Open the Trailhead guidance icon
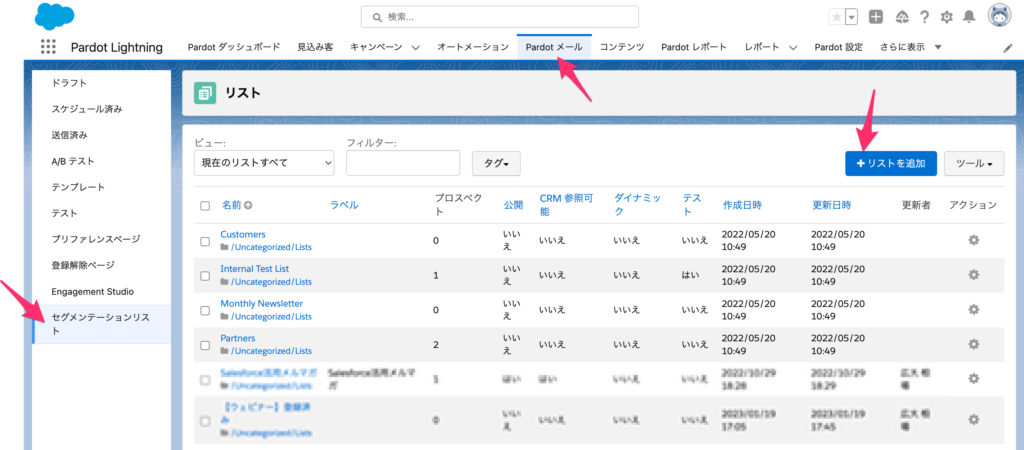 pos(903,17)
